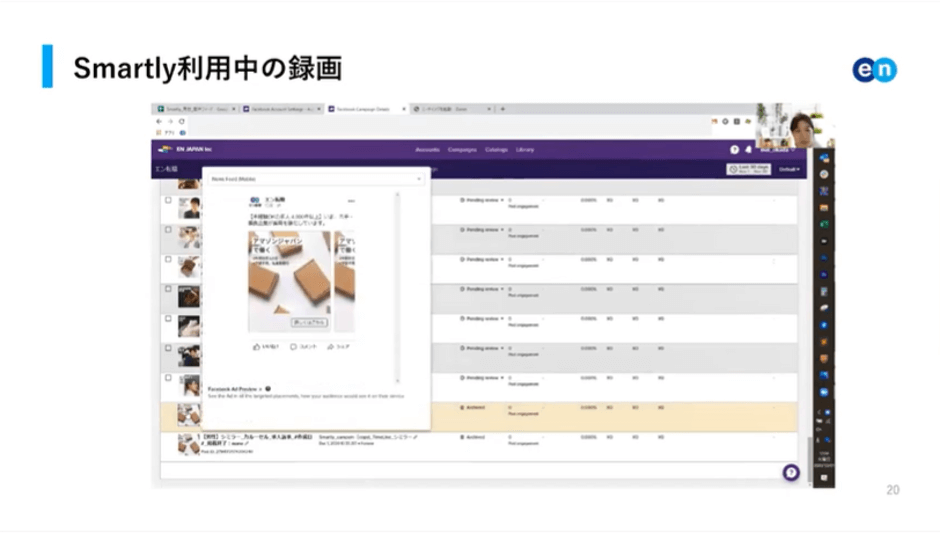
Task: Open a new browser tab with plus
Action: tap(503, 109)
